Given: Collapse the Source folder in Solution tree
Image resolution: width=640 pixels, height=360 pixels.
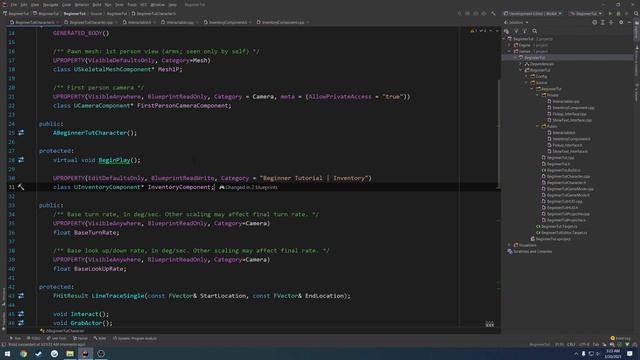Looking at the screenshot, I should click(527, 82).
